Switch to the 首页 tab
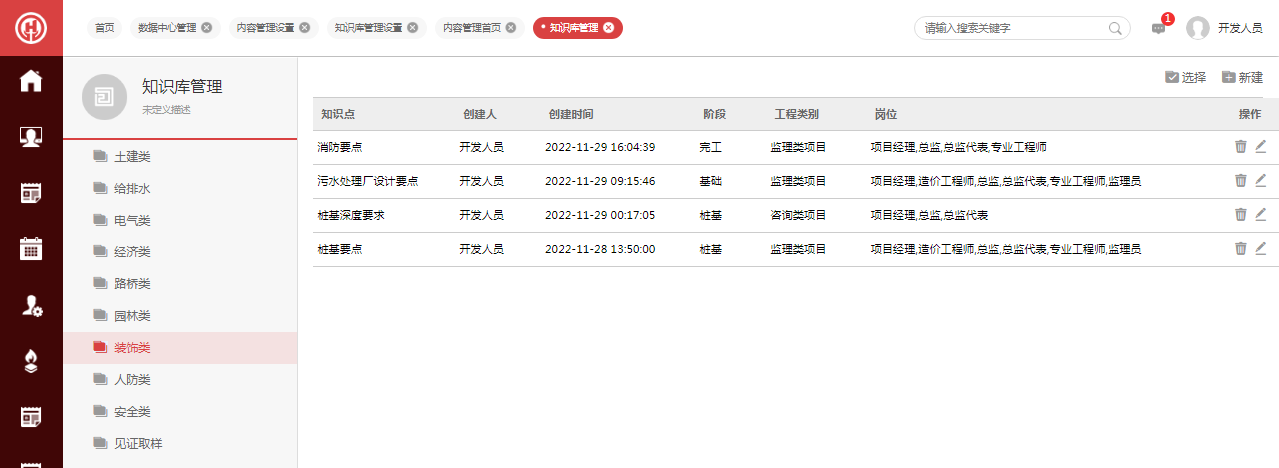The width and height of the screenshot is (1279, 468). (104, 28)
